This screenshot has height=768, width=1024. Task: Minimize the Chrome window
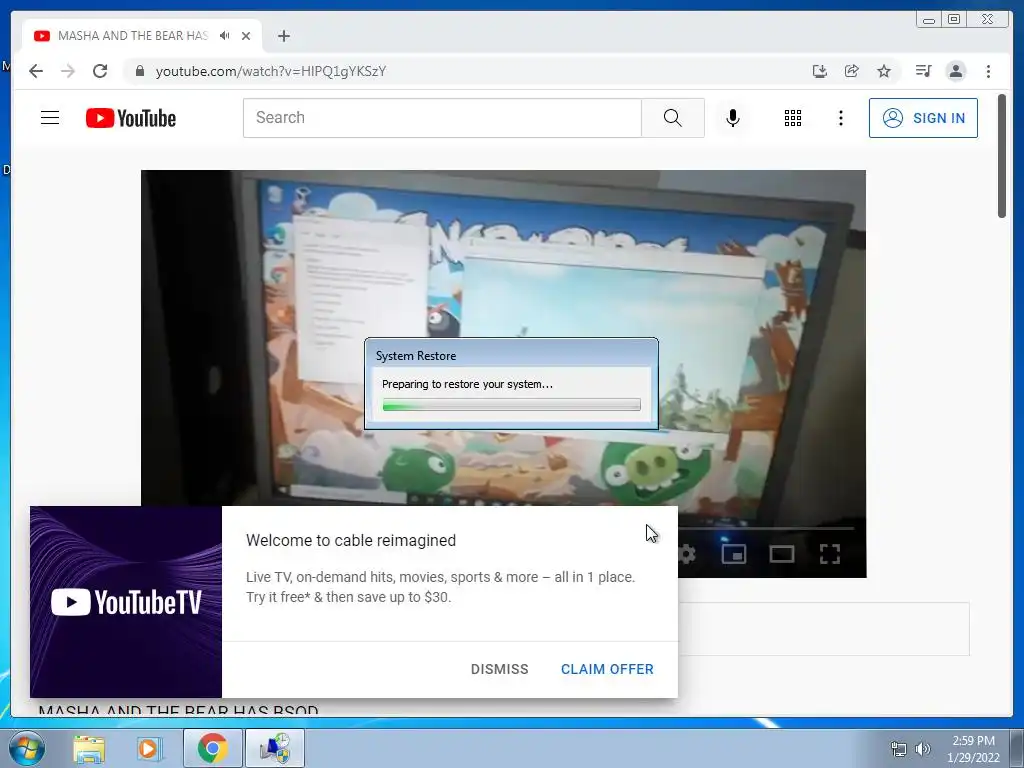click(929, 20)
